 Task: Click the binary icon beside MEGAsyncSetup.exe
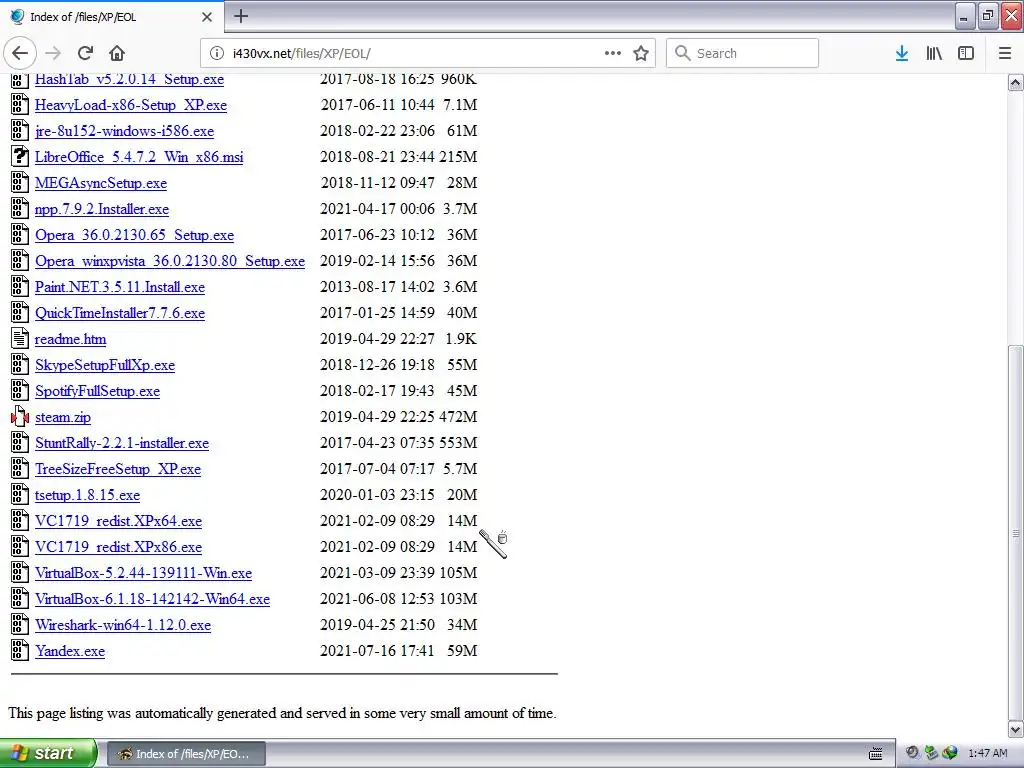(20, 182)
